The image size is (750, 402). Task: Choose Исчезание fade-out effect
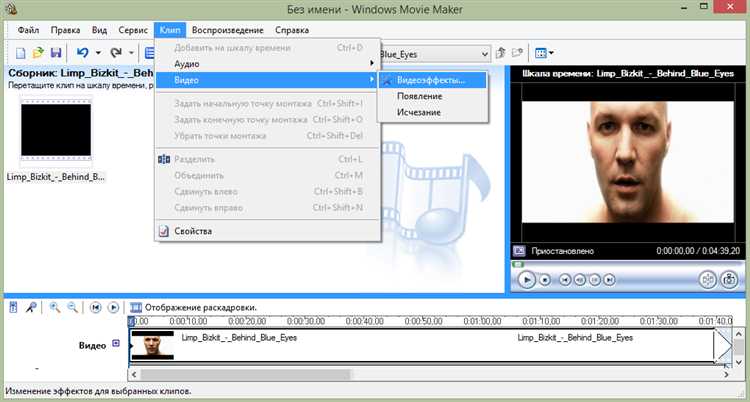click(x=432, y=112)
